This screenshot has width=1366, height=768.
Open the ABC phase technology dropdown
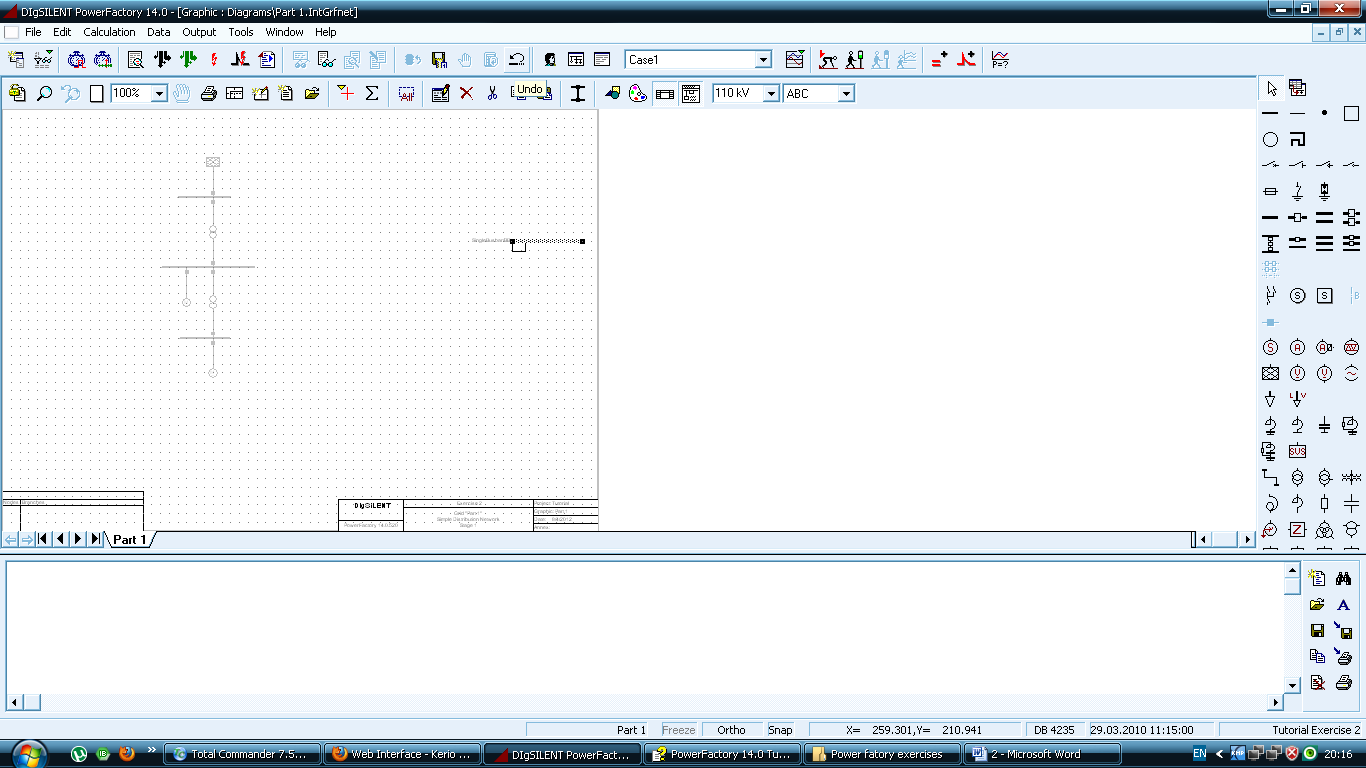click(x=846, y=93)
